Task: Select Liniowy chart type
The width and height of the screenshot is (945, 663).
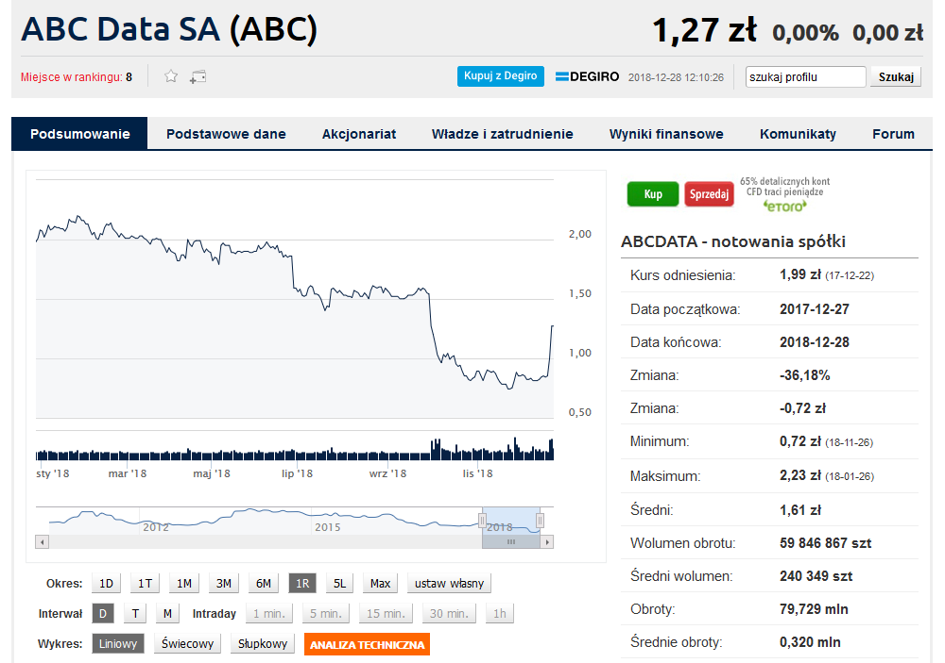Action: (x=118, y=644)
